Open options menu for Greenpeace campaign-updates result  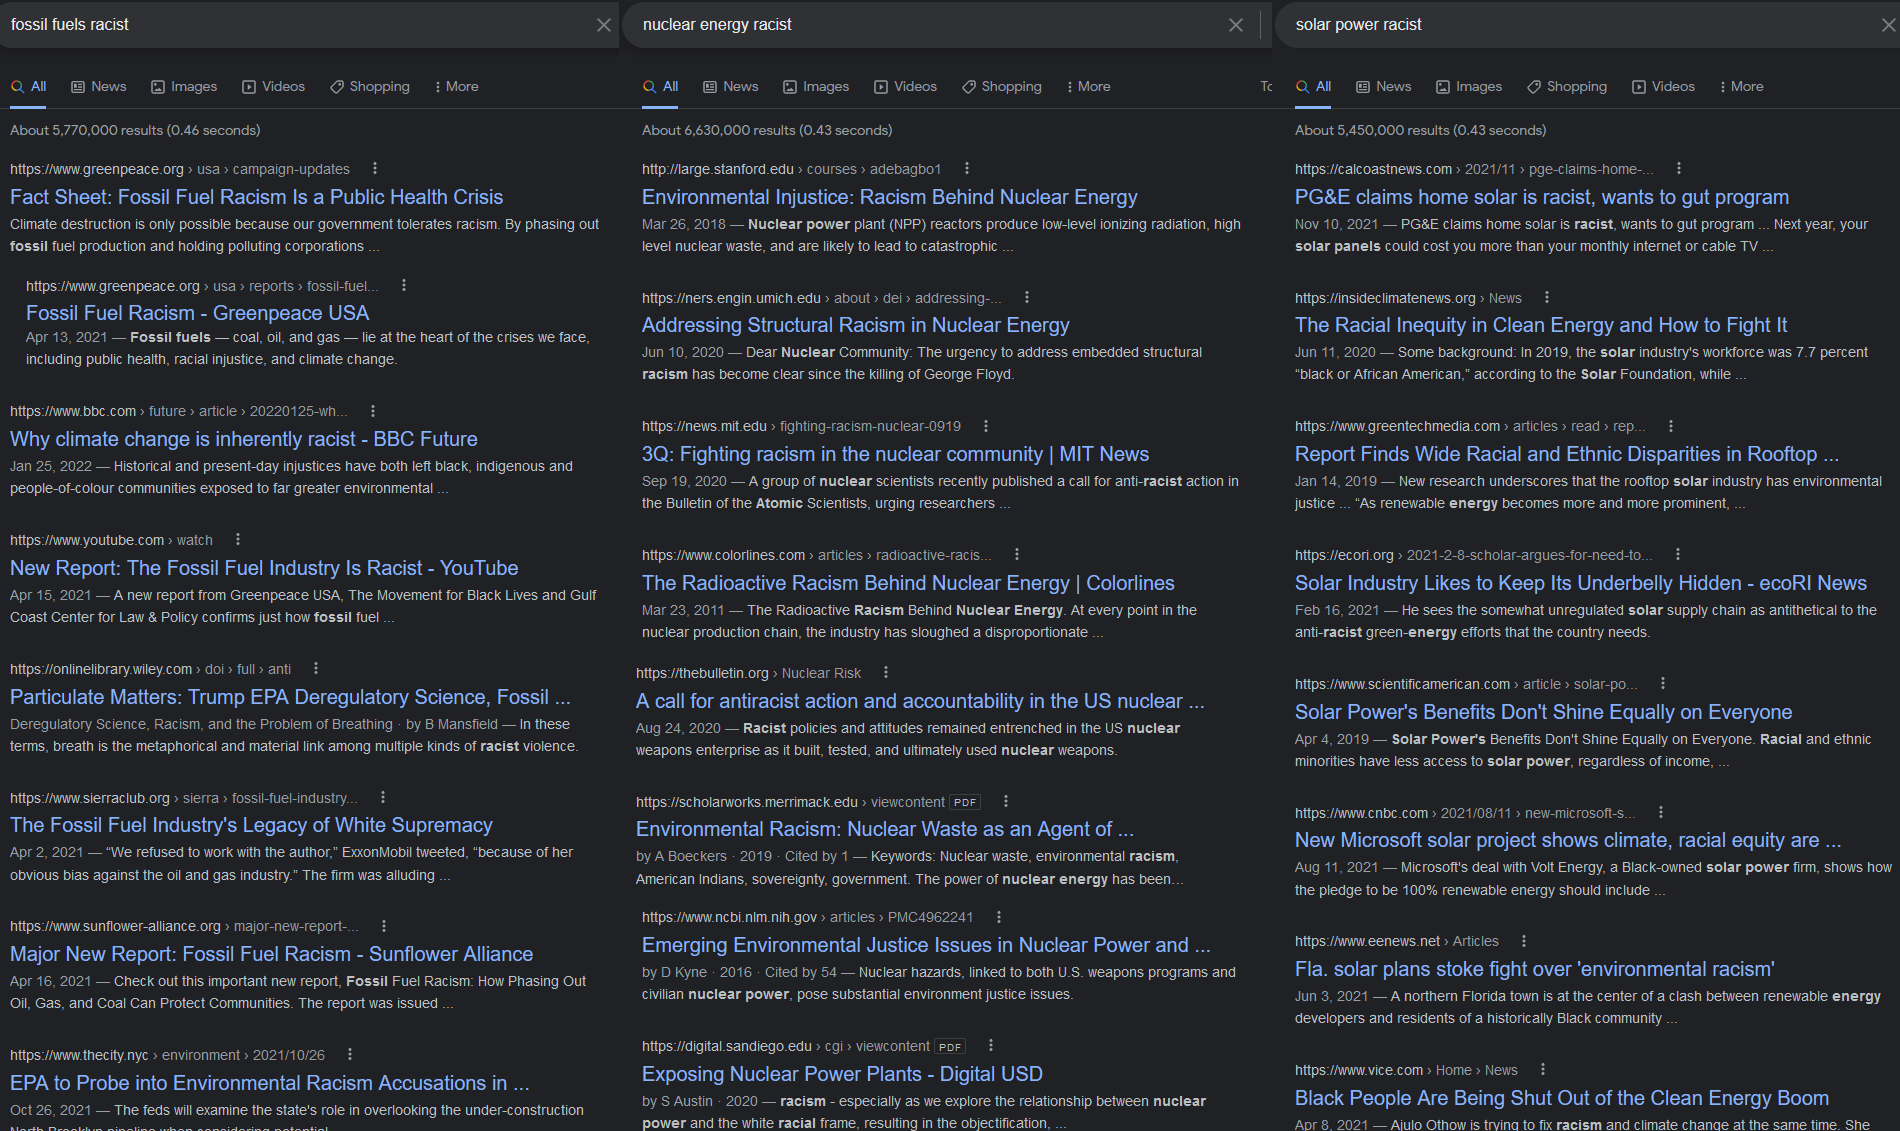(x=375, y=169)
